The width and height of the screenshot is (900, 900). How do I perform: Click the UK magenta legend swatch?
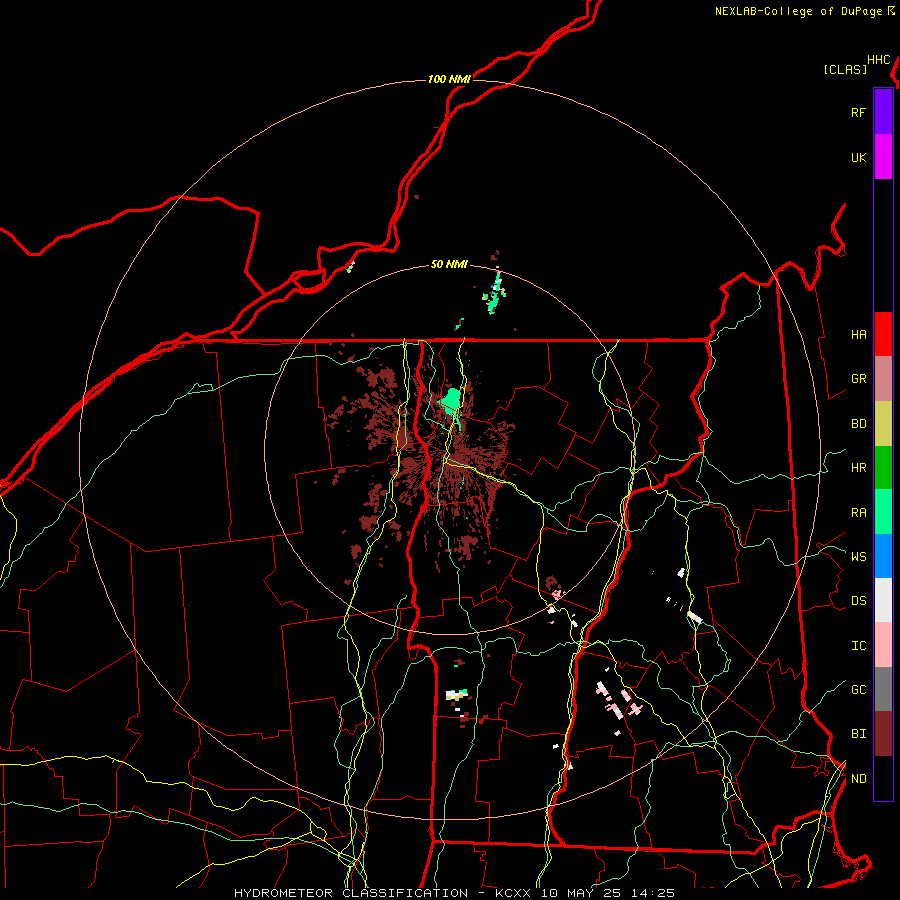tap(883, 157)
